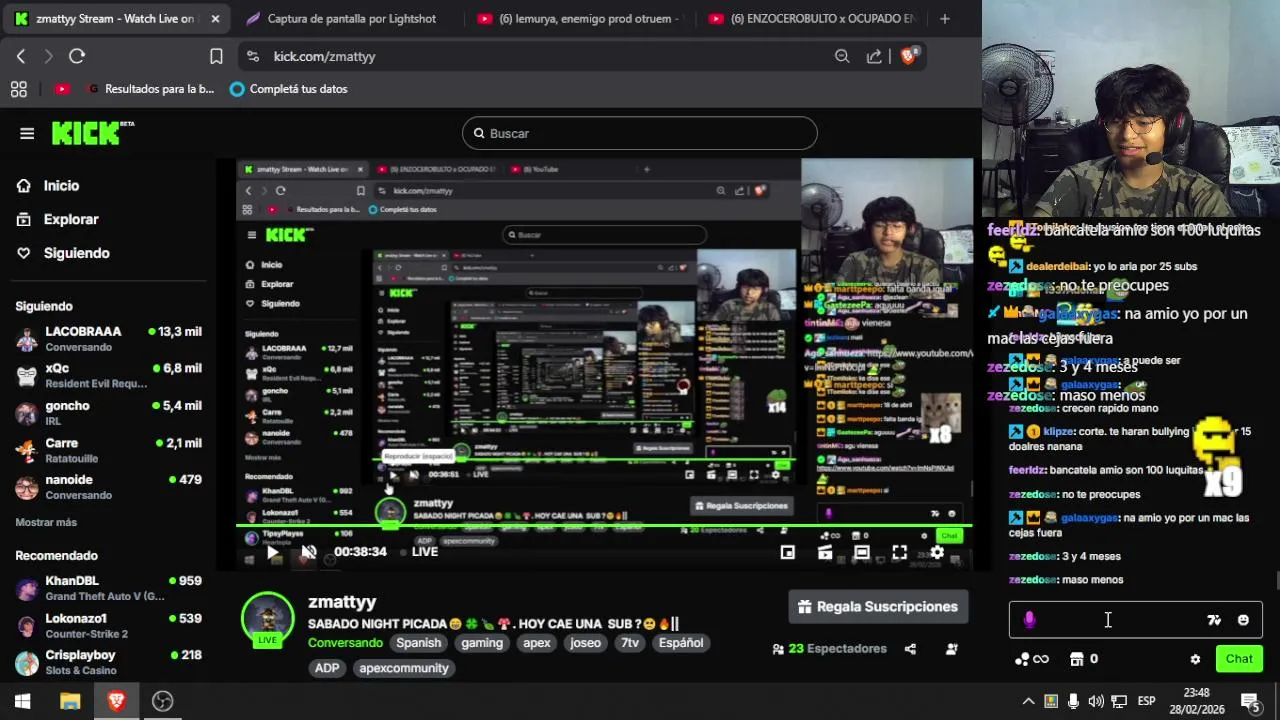Screen dimensions: 1280x720
Task: Open Windows Start menu
Action: coord(22,701)
